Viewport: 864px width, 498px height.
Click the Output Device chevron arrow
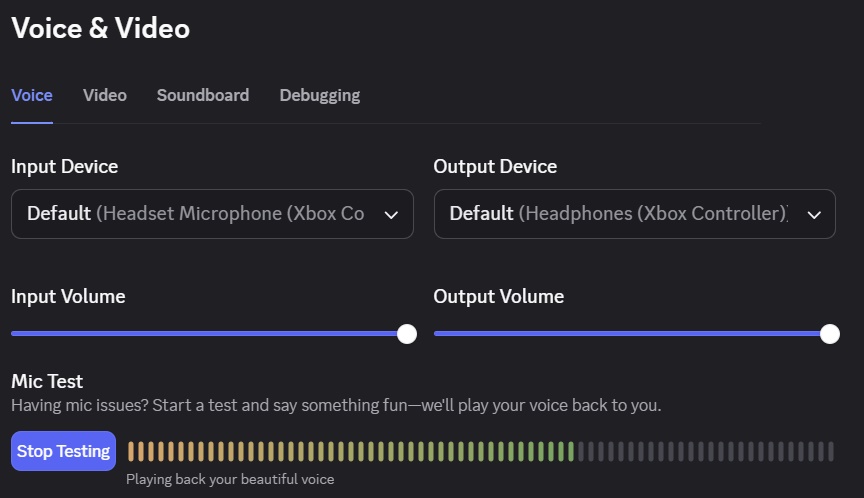pyautogui.click(x=814, y=214)
